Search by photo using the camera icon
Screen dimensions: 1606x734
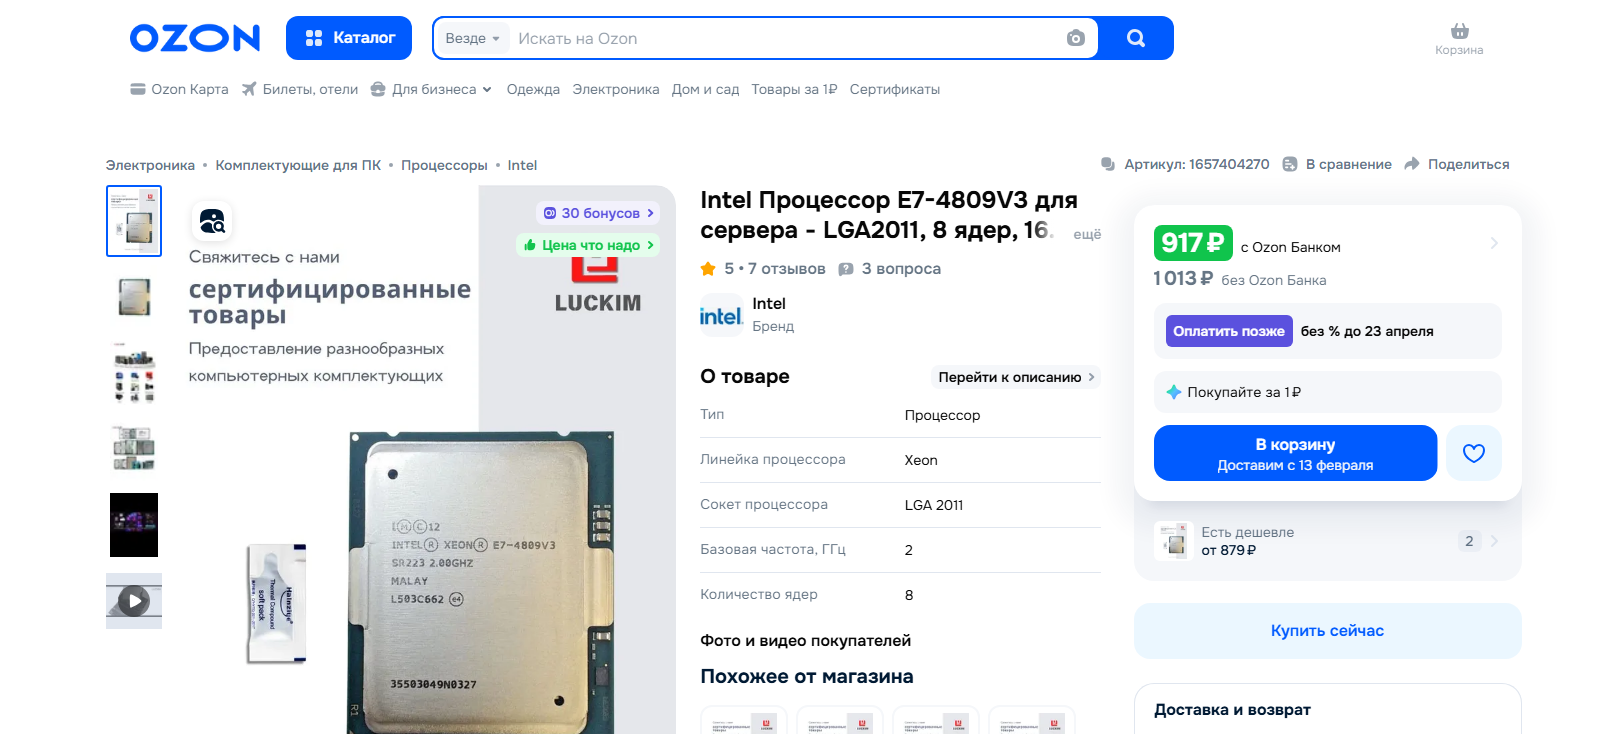point(1076,38)
